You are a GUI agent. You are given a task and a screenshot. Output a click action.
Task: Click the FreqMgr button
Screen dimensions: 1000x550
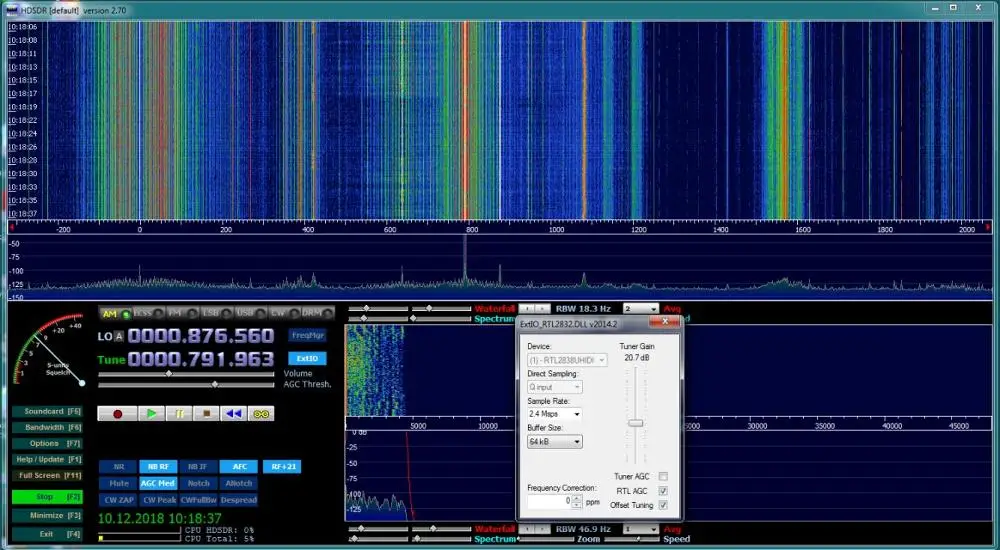[x=307, y=336]
